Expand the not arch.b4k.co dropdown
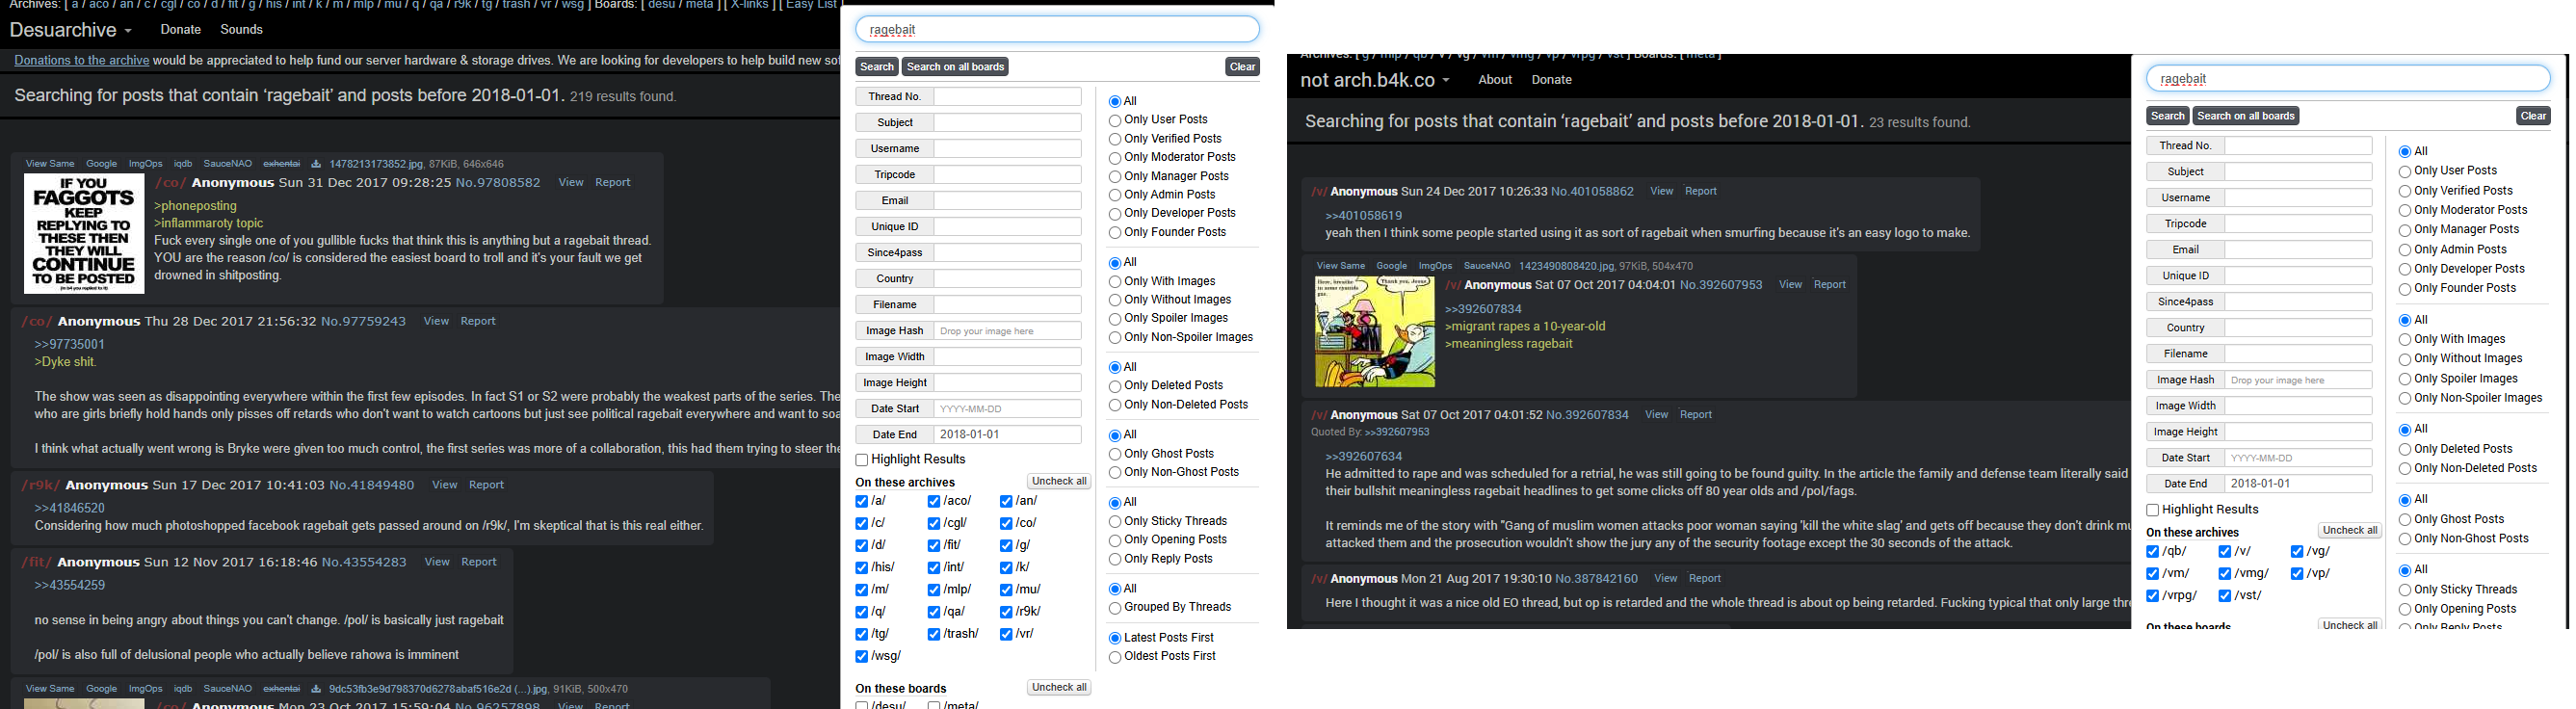This screenshot has width=2576, height=709. coord(1374,80)
